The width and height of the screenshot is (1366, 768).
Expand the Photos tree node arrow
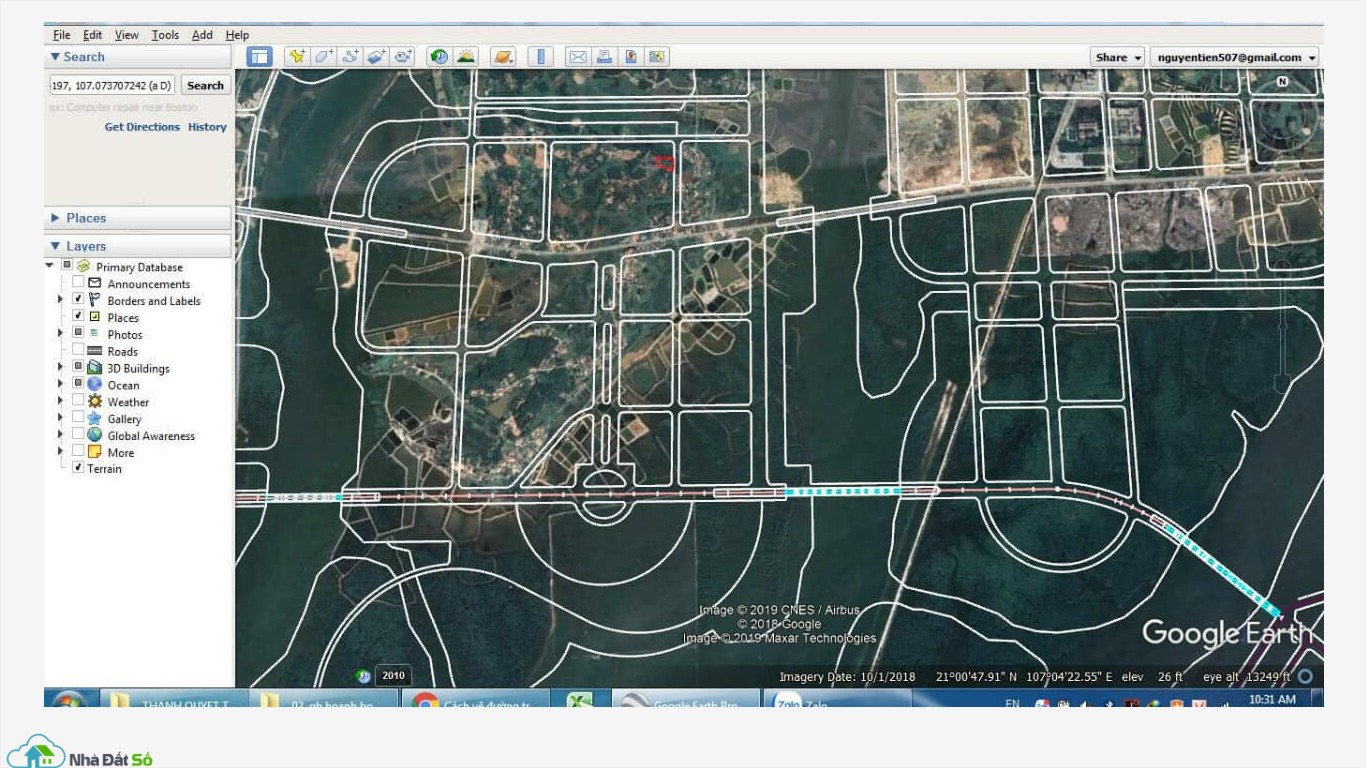[x=61, y=334]
